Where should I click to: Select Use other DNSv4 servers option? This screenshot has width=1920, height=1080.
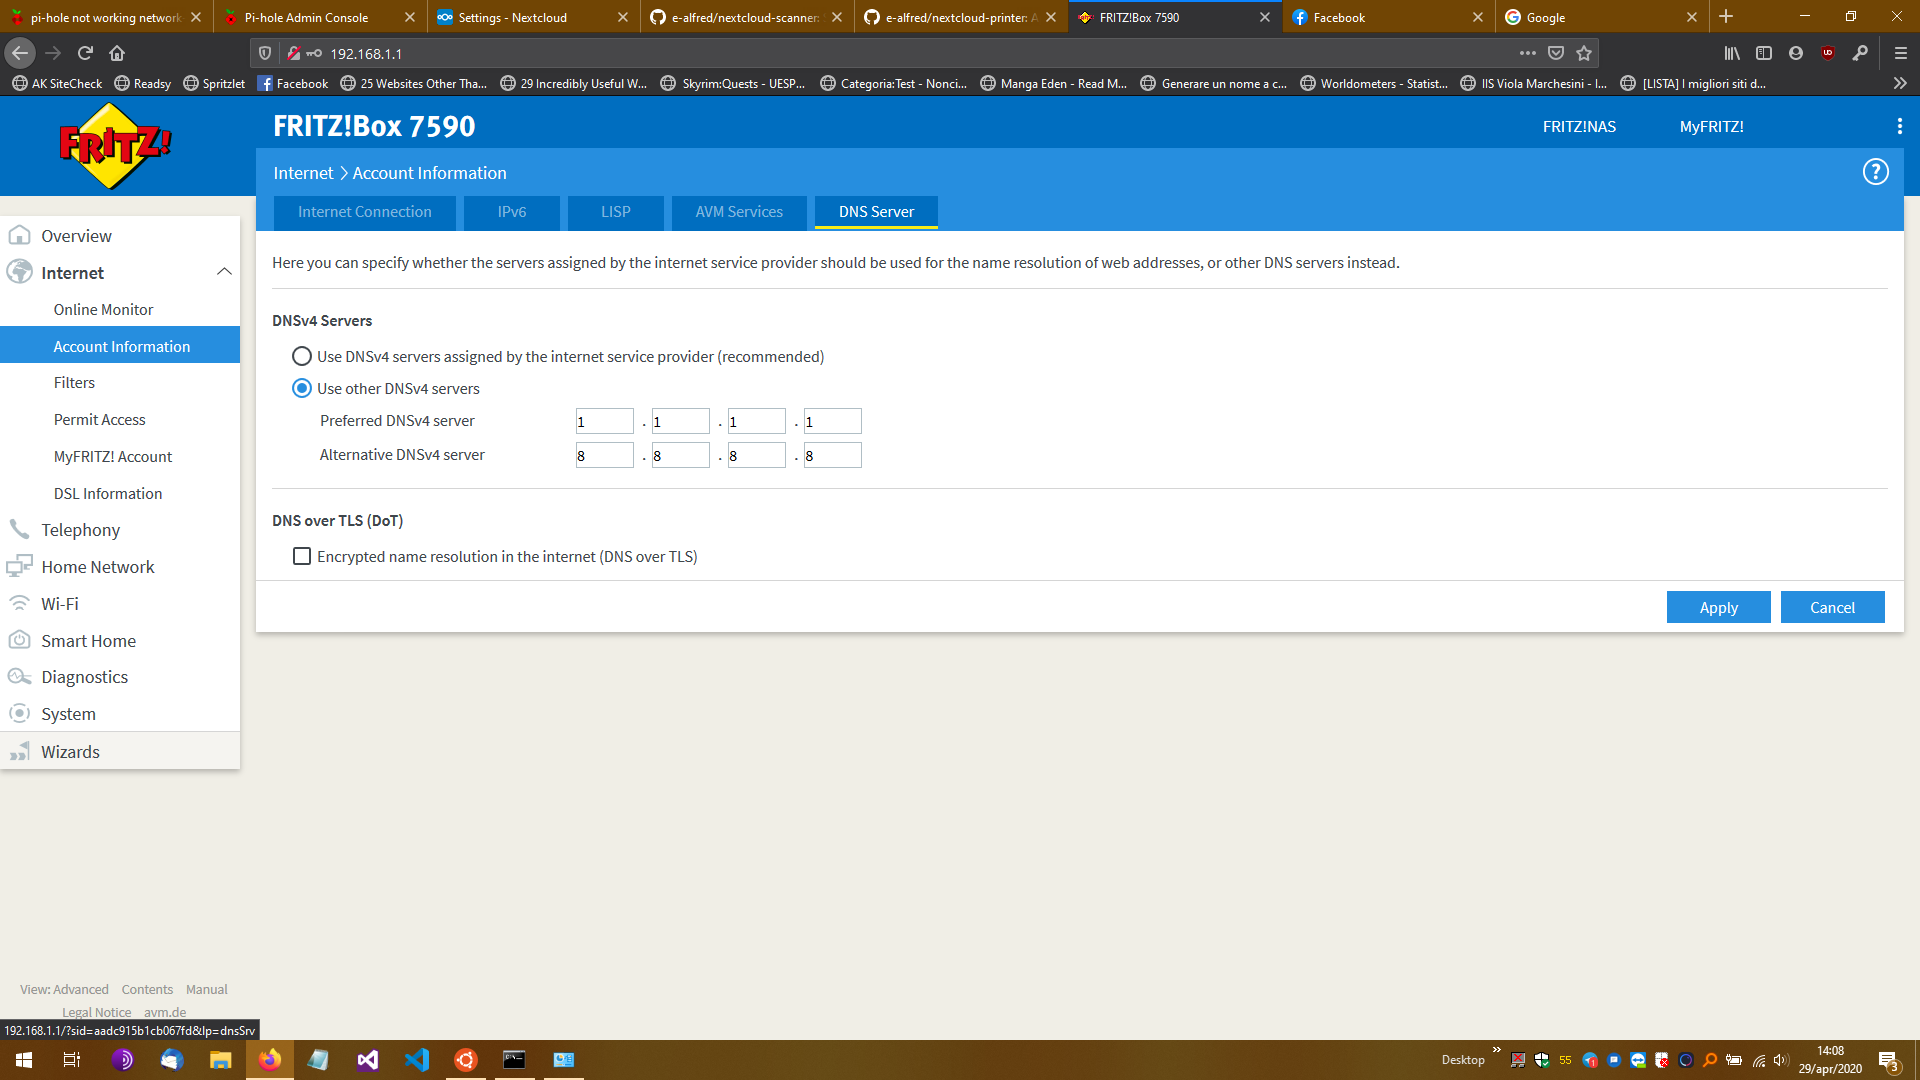(301, 389)
